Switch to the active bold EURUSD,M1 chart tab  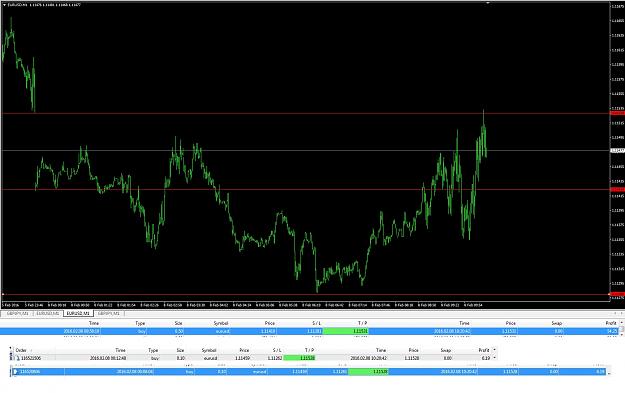pos(78,314)
